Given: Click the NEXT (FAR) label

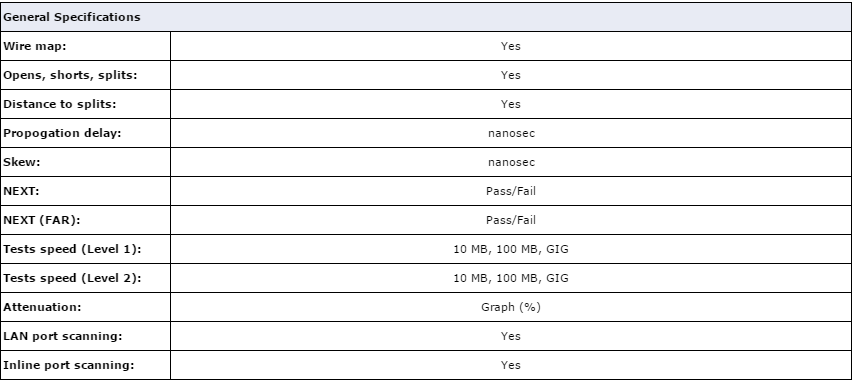Looking at the screenshot, I should pos(42,220).
